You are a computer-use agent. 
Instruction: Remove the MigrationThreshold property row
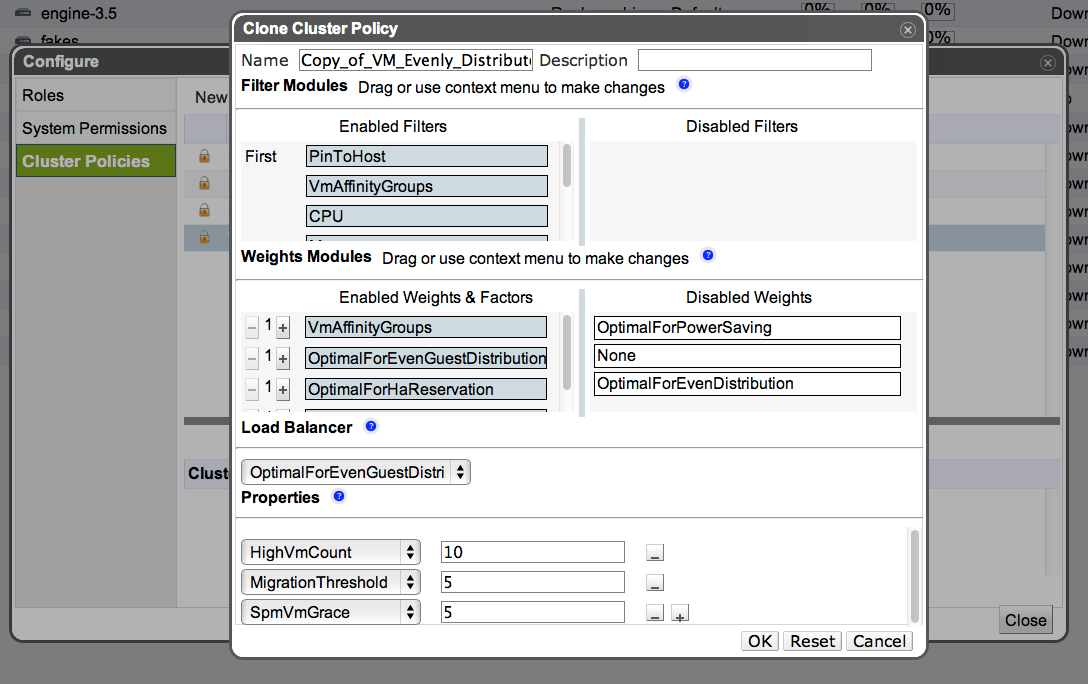click(654, 583)
